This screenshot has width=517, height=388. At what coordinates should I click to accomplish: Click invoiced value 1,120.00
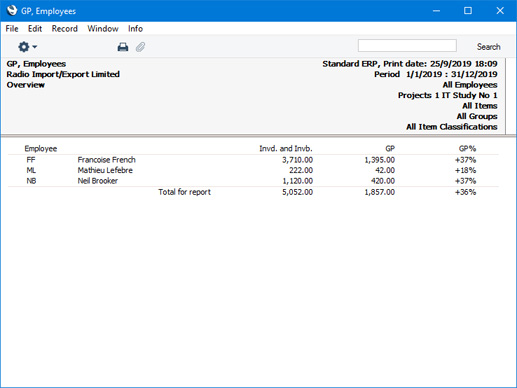pos(297,181)
